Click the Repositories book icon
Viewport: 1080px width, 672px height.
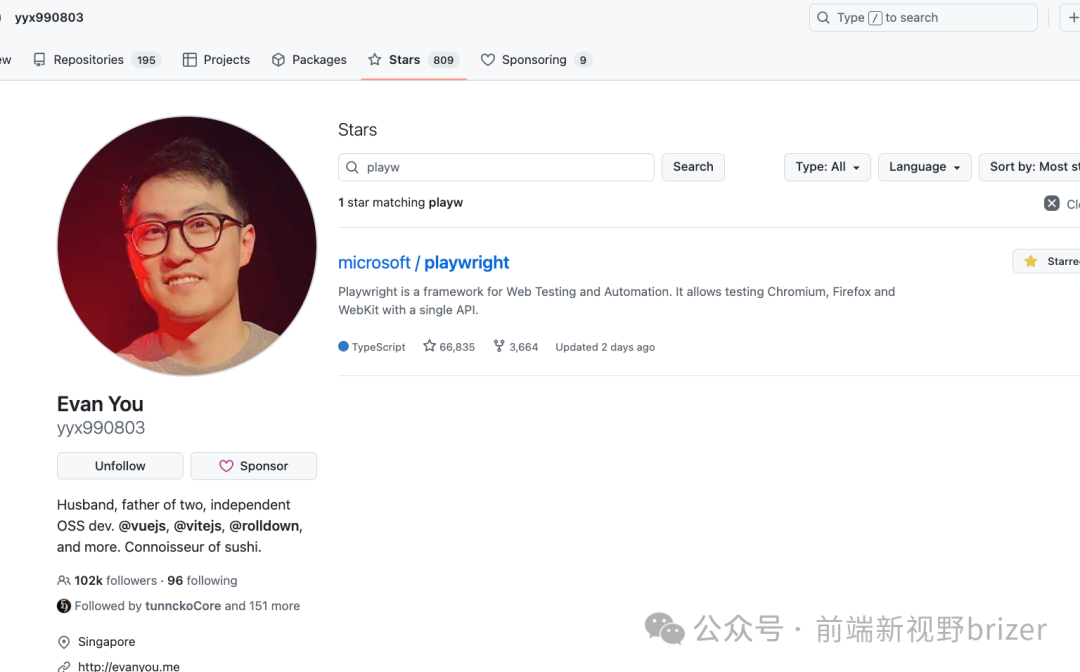click(39, 60)
